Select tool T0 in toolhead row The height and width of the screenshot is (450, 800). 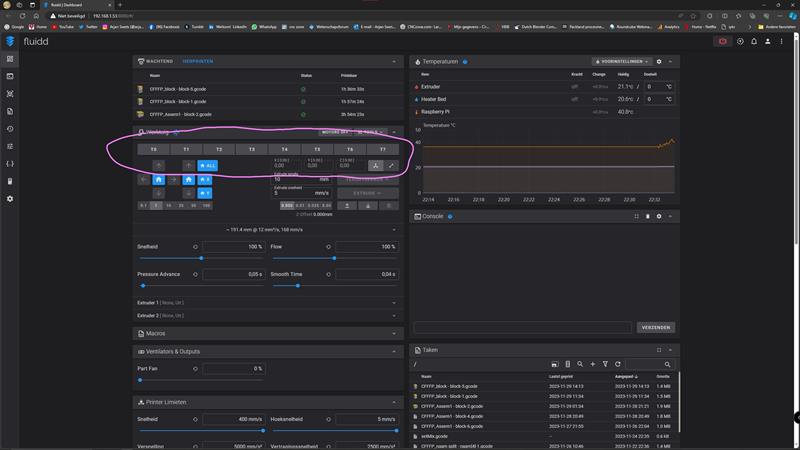tap(154, 149)
